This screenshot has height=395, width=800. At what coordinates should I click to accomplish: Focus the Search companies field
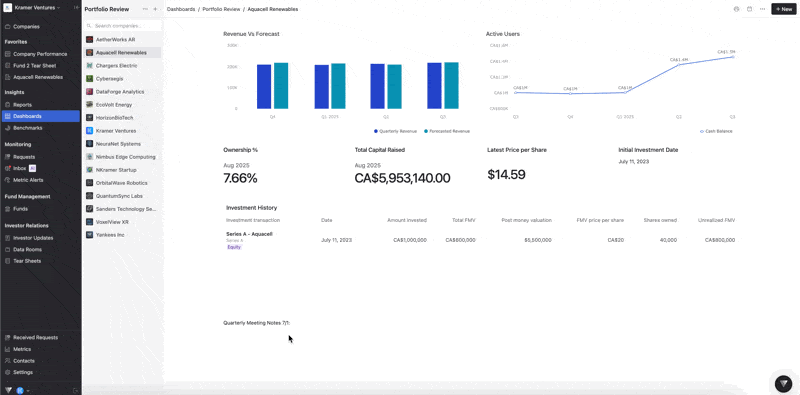[x=123, y=26]
